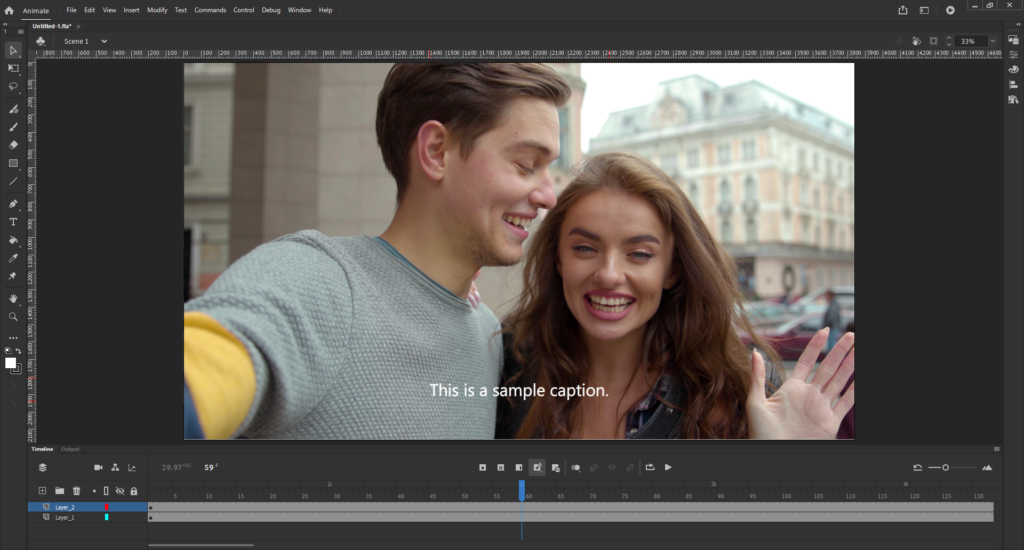
Task: Click the Zoom magnifier tool
Action: coord(13,316)
